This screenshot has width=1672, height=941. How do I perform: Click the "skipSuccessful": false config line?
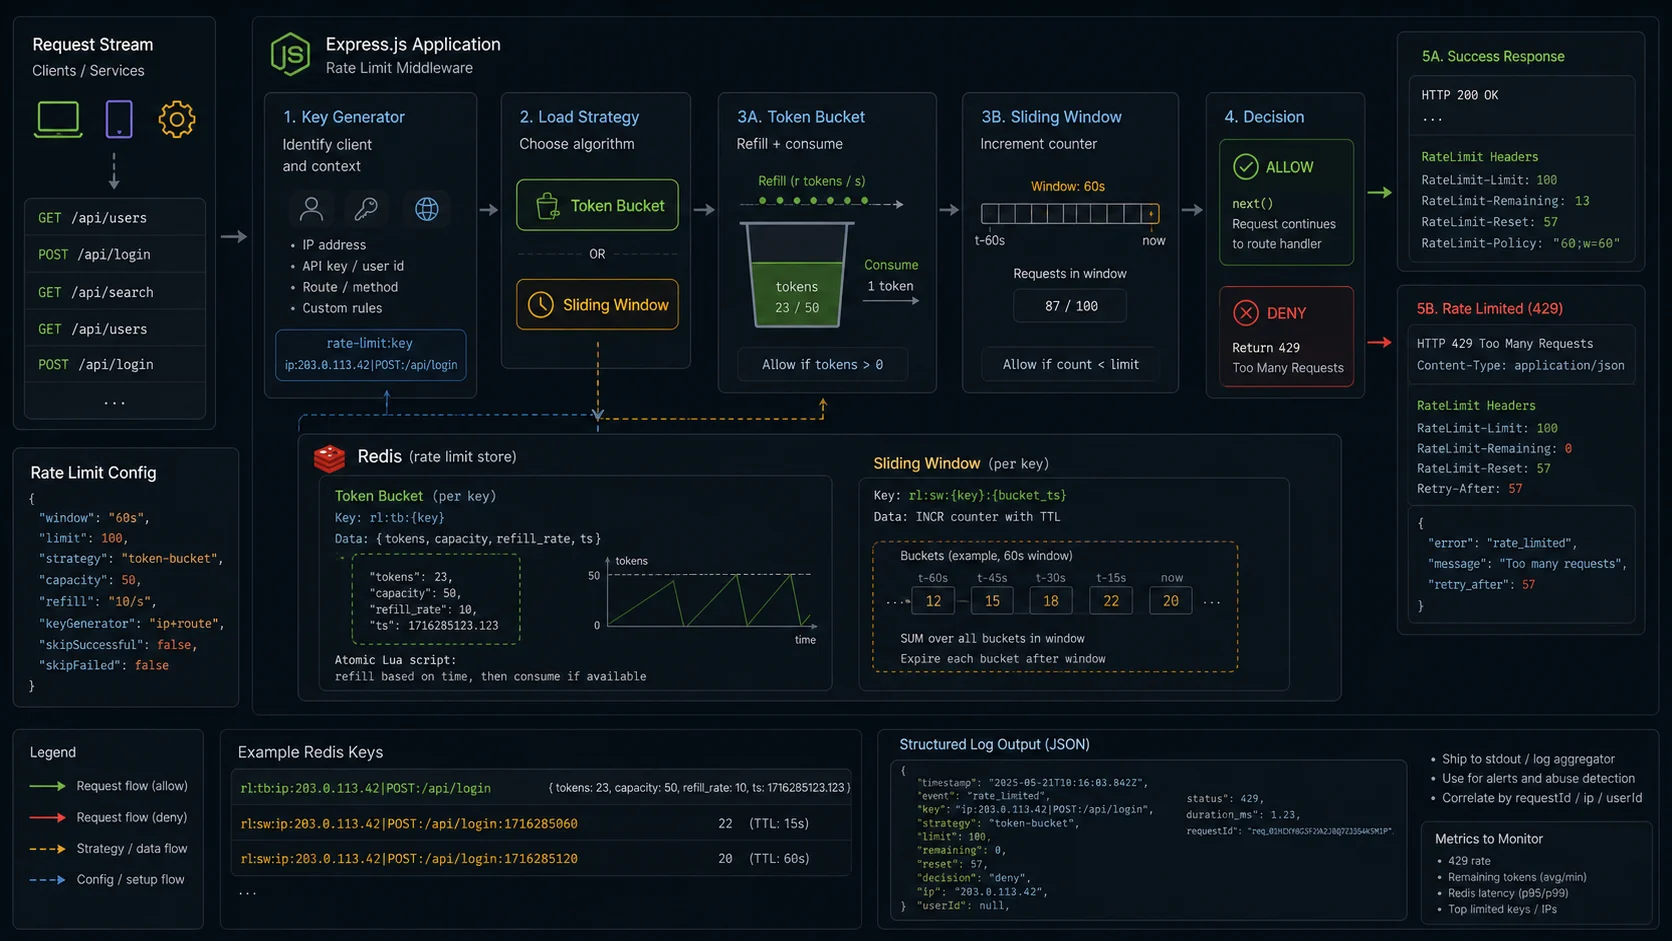[x=118, y=645]
